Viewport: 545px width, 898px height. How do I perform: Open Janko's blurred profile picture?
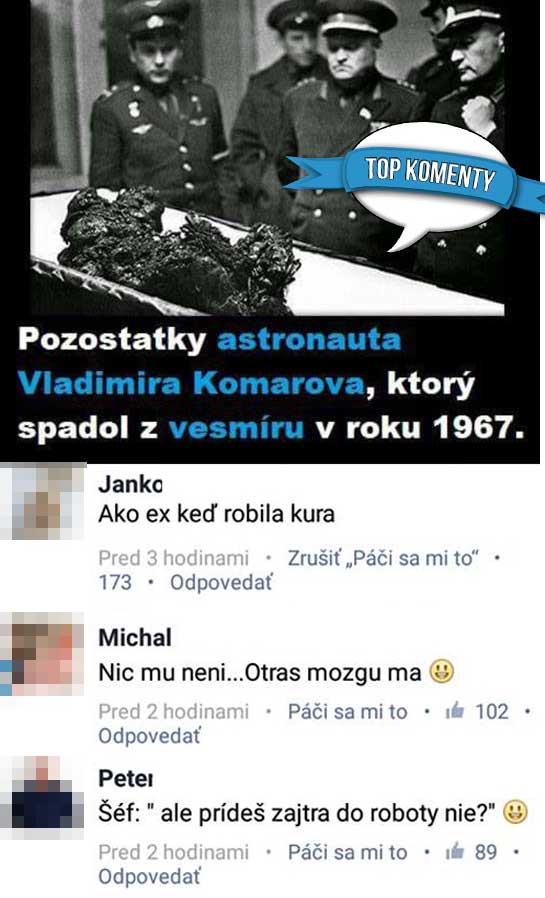tap(43, 502)
